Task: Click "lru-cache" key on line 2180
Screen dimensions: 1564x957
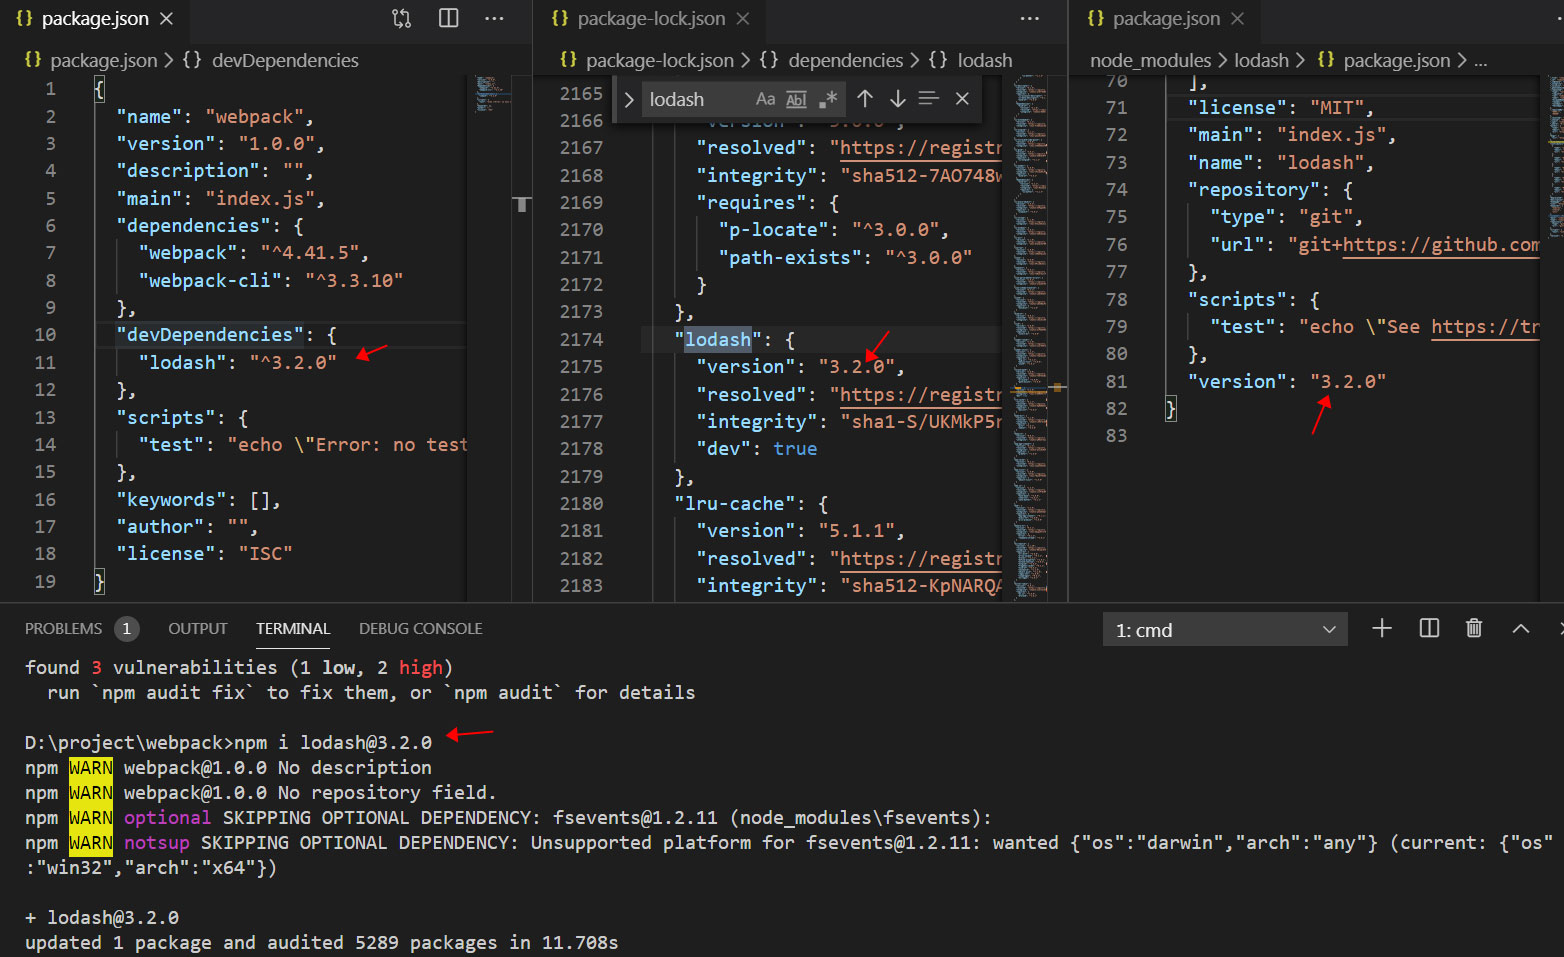Action: (735, 504)
